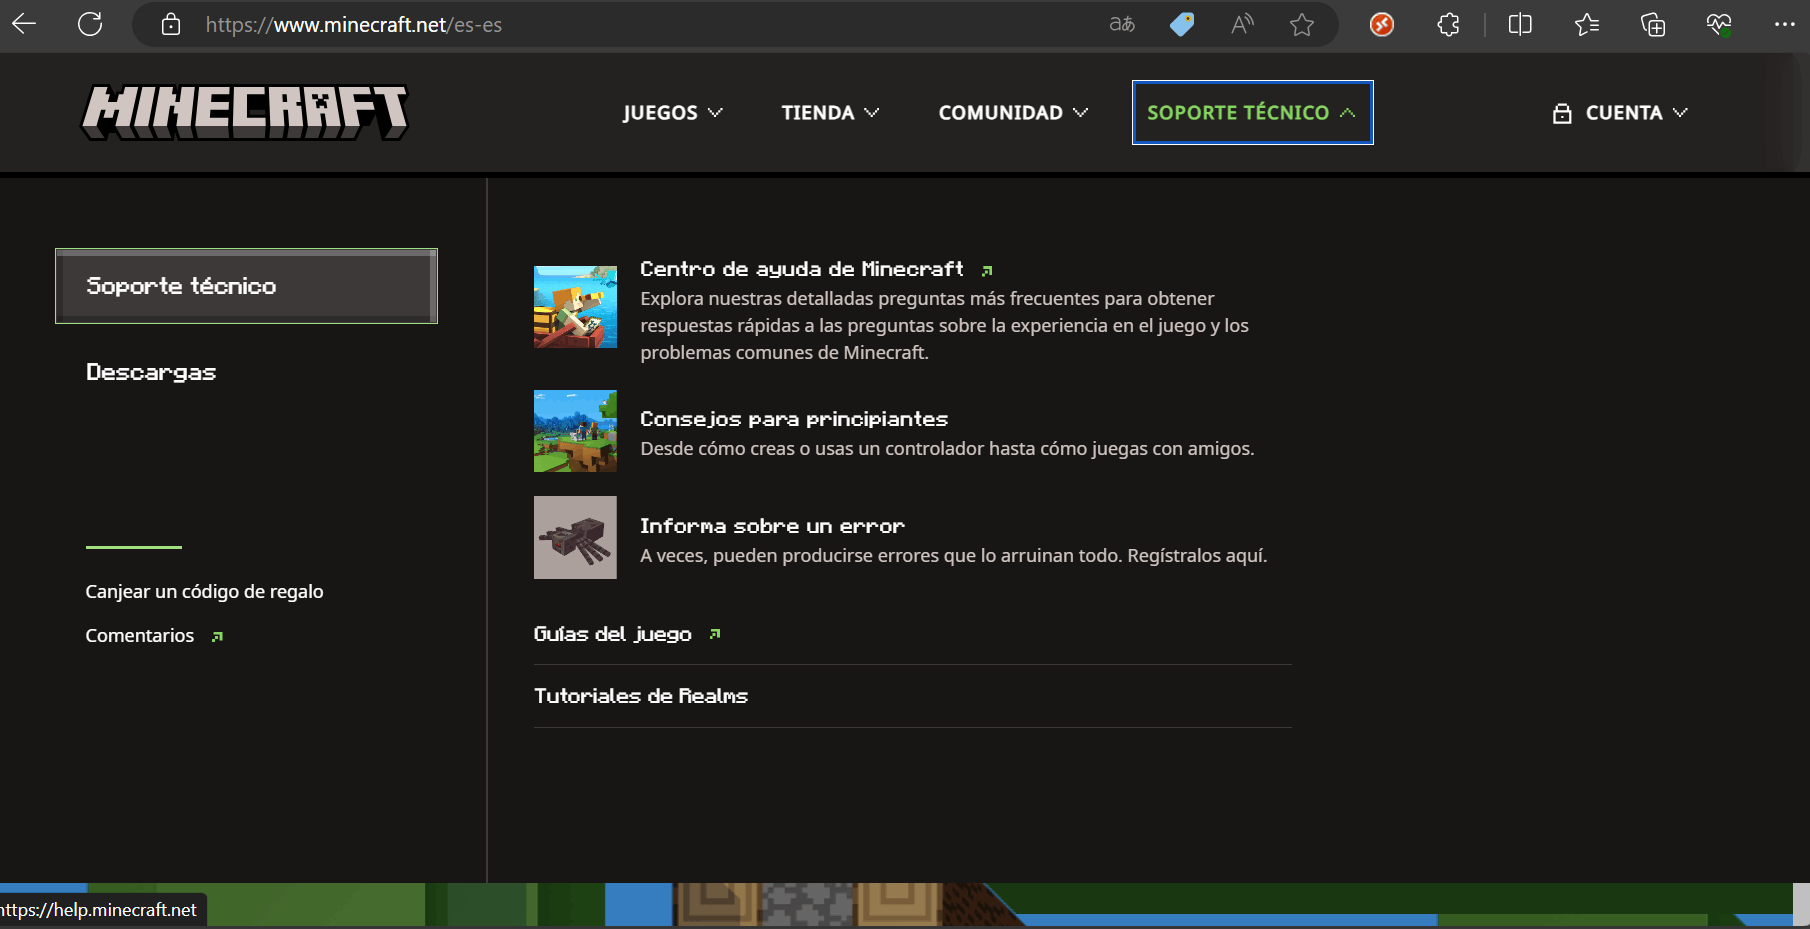Open the Favorites list

(x=1586, y=24)
